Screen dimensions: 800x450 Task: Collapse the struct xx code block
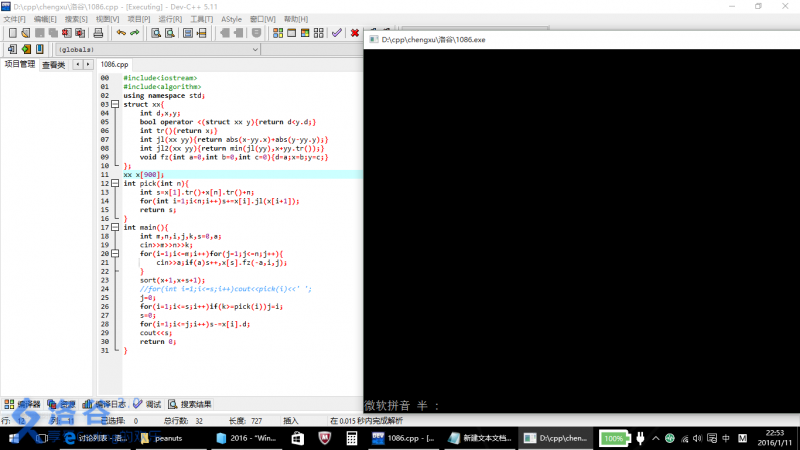pyautogui.click(x=115, y=104)
